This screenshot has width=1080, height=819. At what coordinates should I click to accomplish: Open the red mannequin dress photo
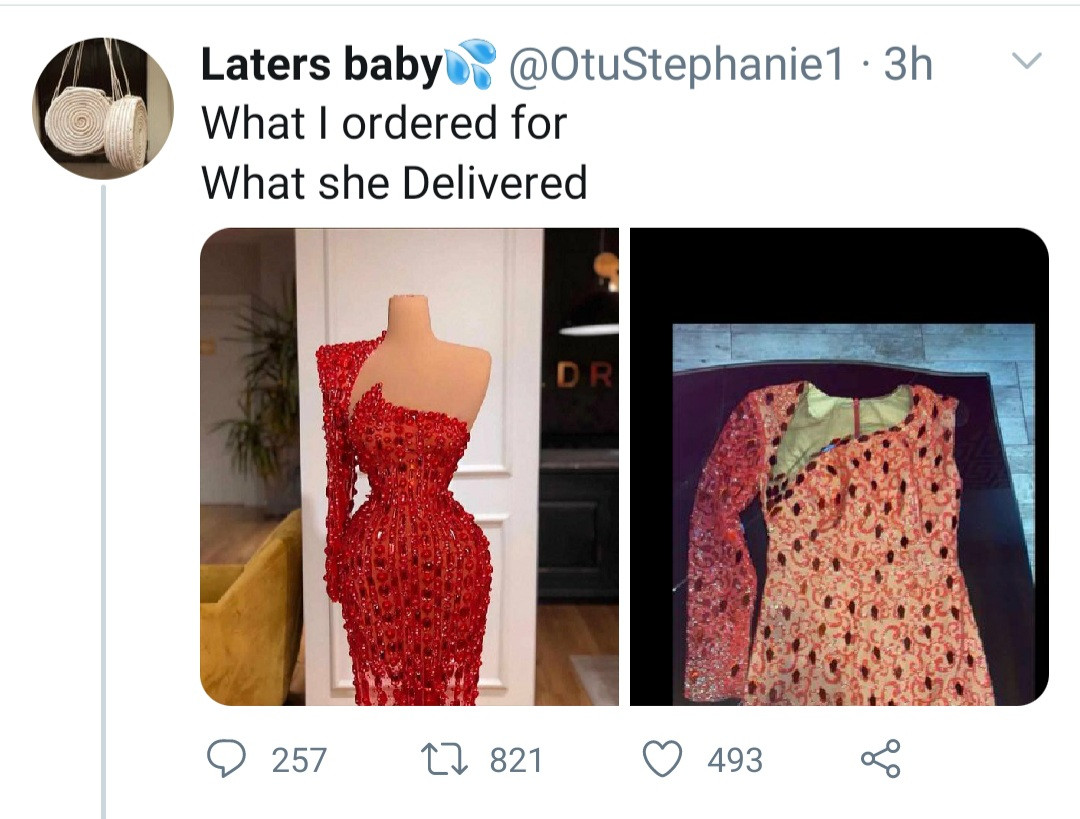[409, 466]
